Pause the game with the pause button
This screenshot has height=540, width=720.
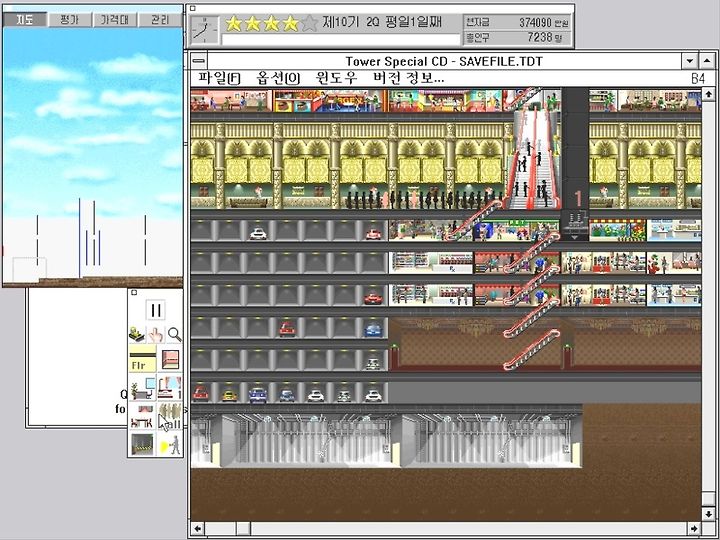click(155, 310)
